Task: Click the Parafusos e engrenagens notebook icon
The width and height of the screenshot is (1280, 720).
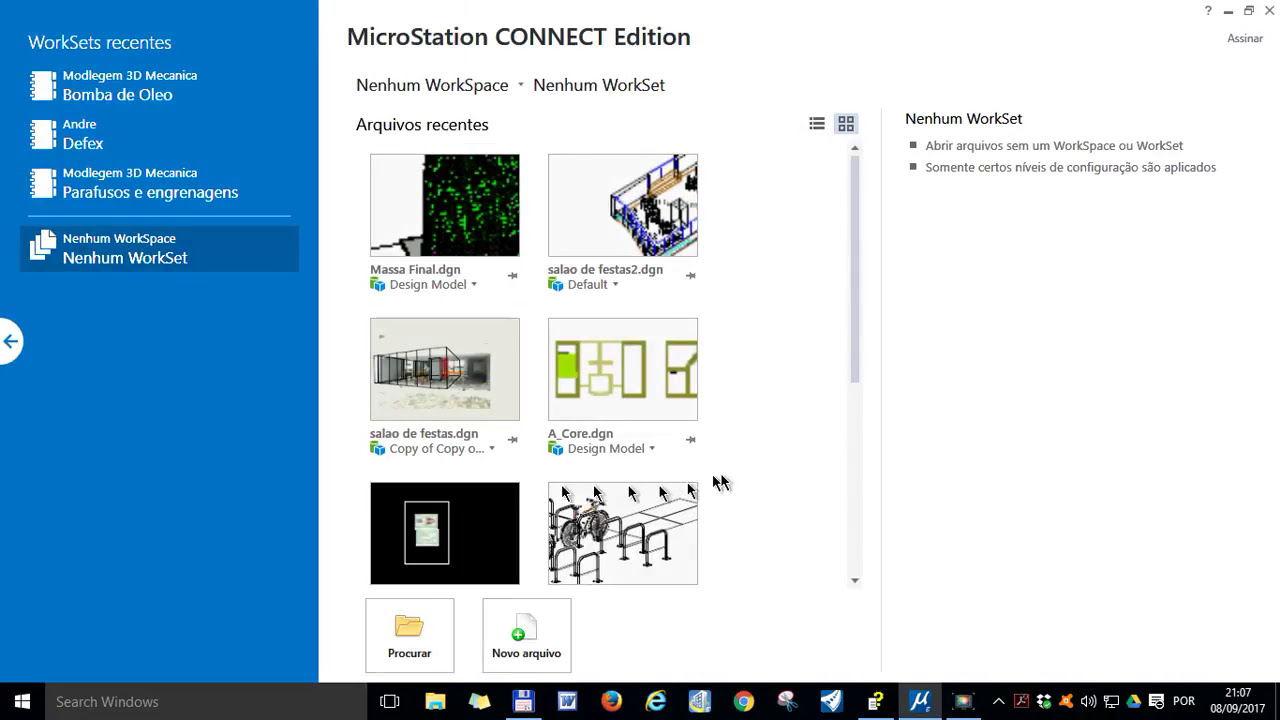Action: [x=43, y=184]
